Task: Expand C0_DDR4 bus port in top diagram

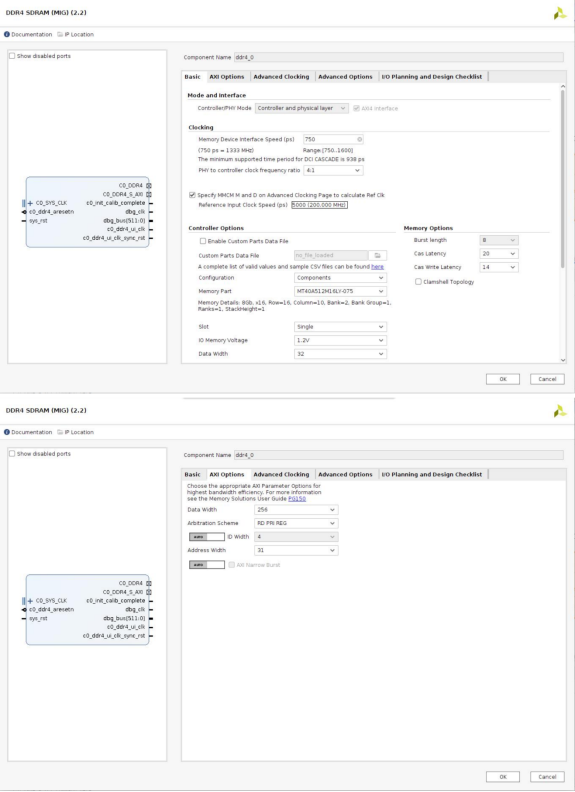Action: [149, 185]
